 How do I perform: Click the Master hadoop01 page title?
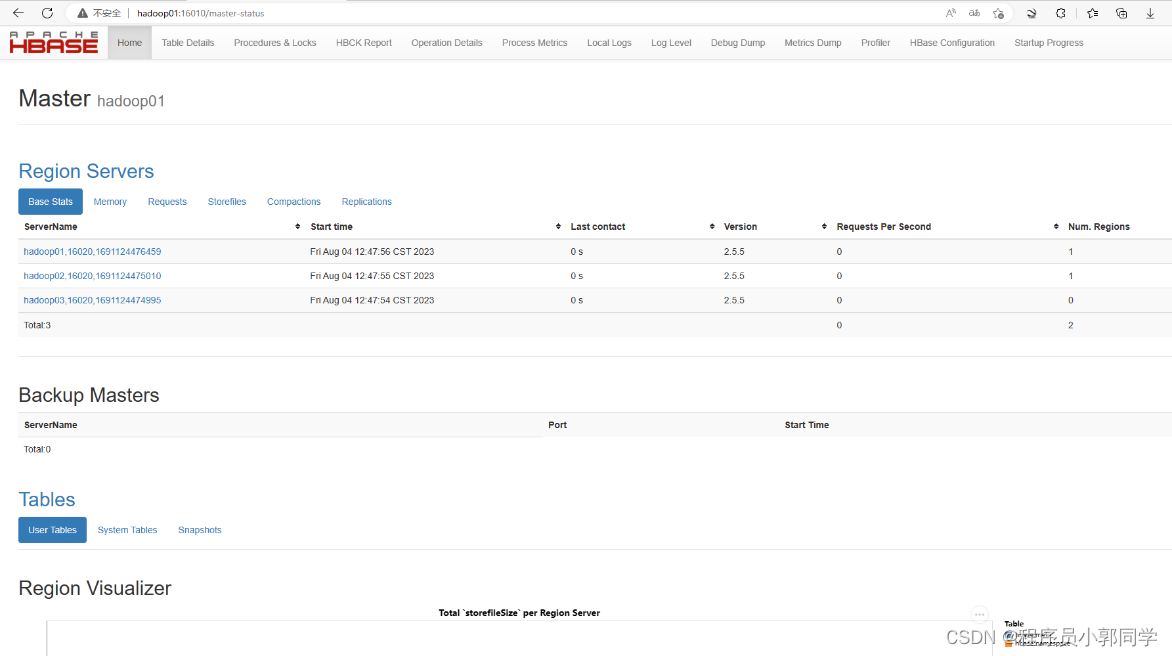[x=91, y=99]
